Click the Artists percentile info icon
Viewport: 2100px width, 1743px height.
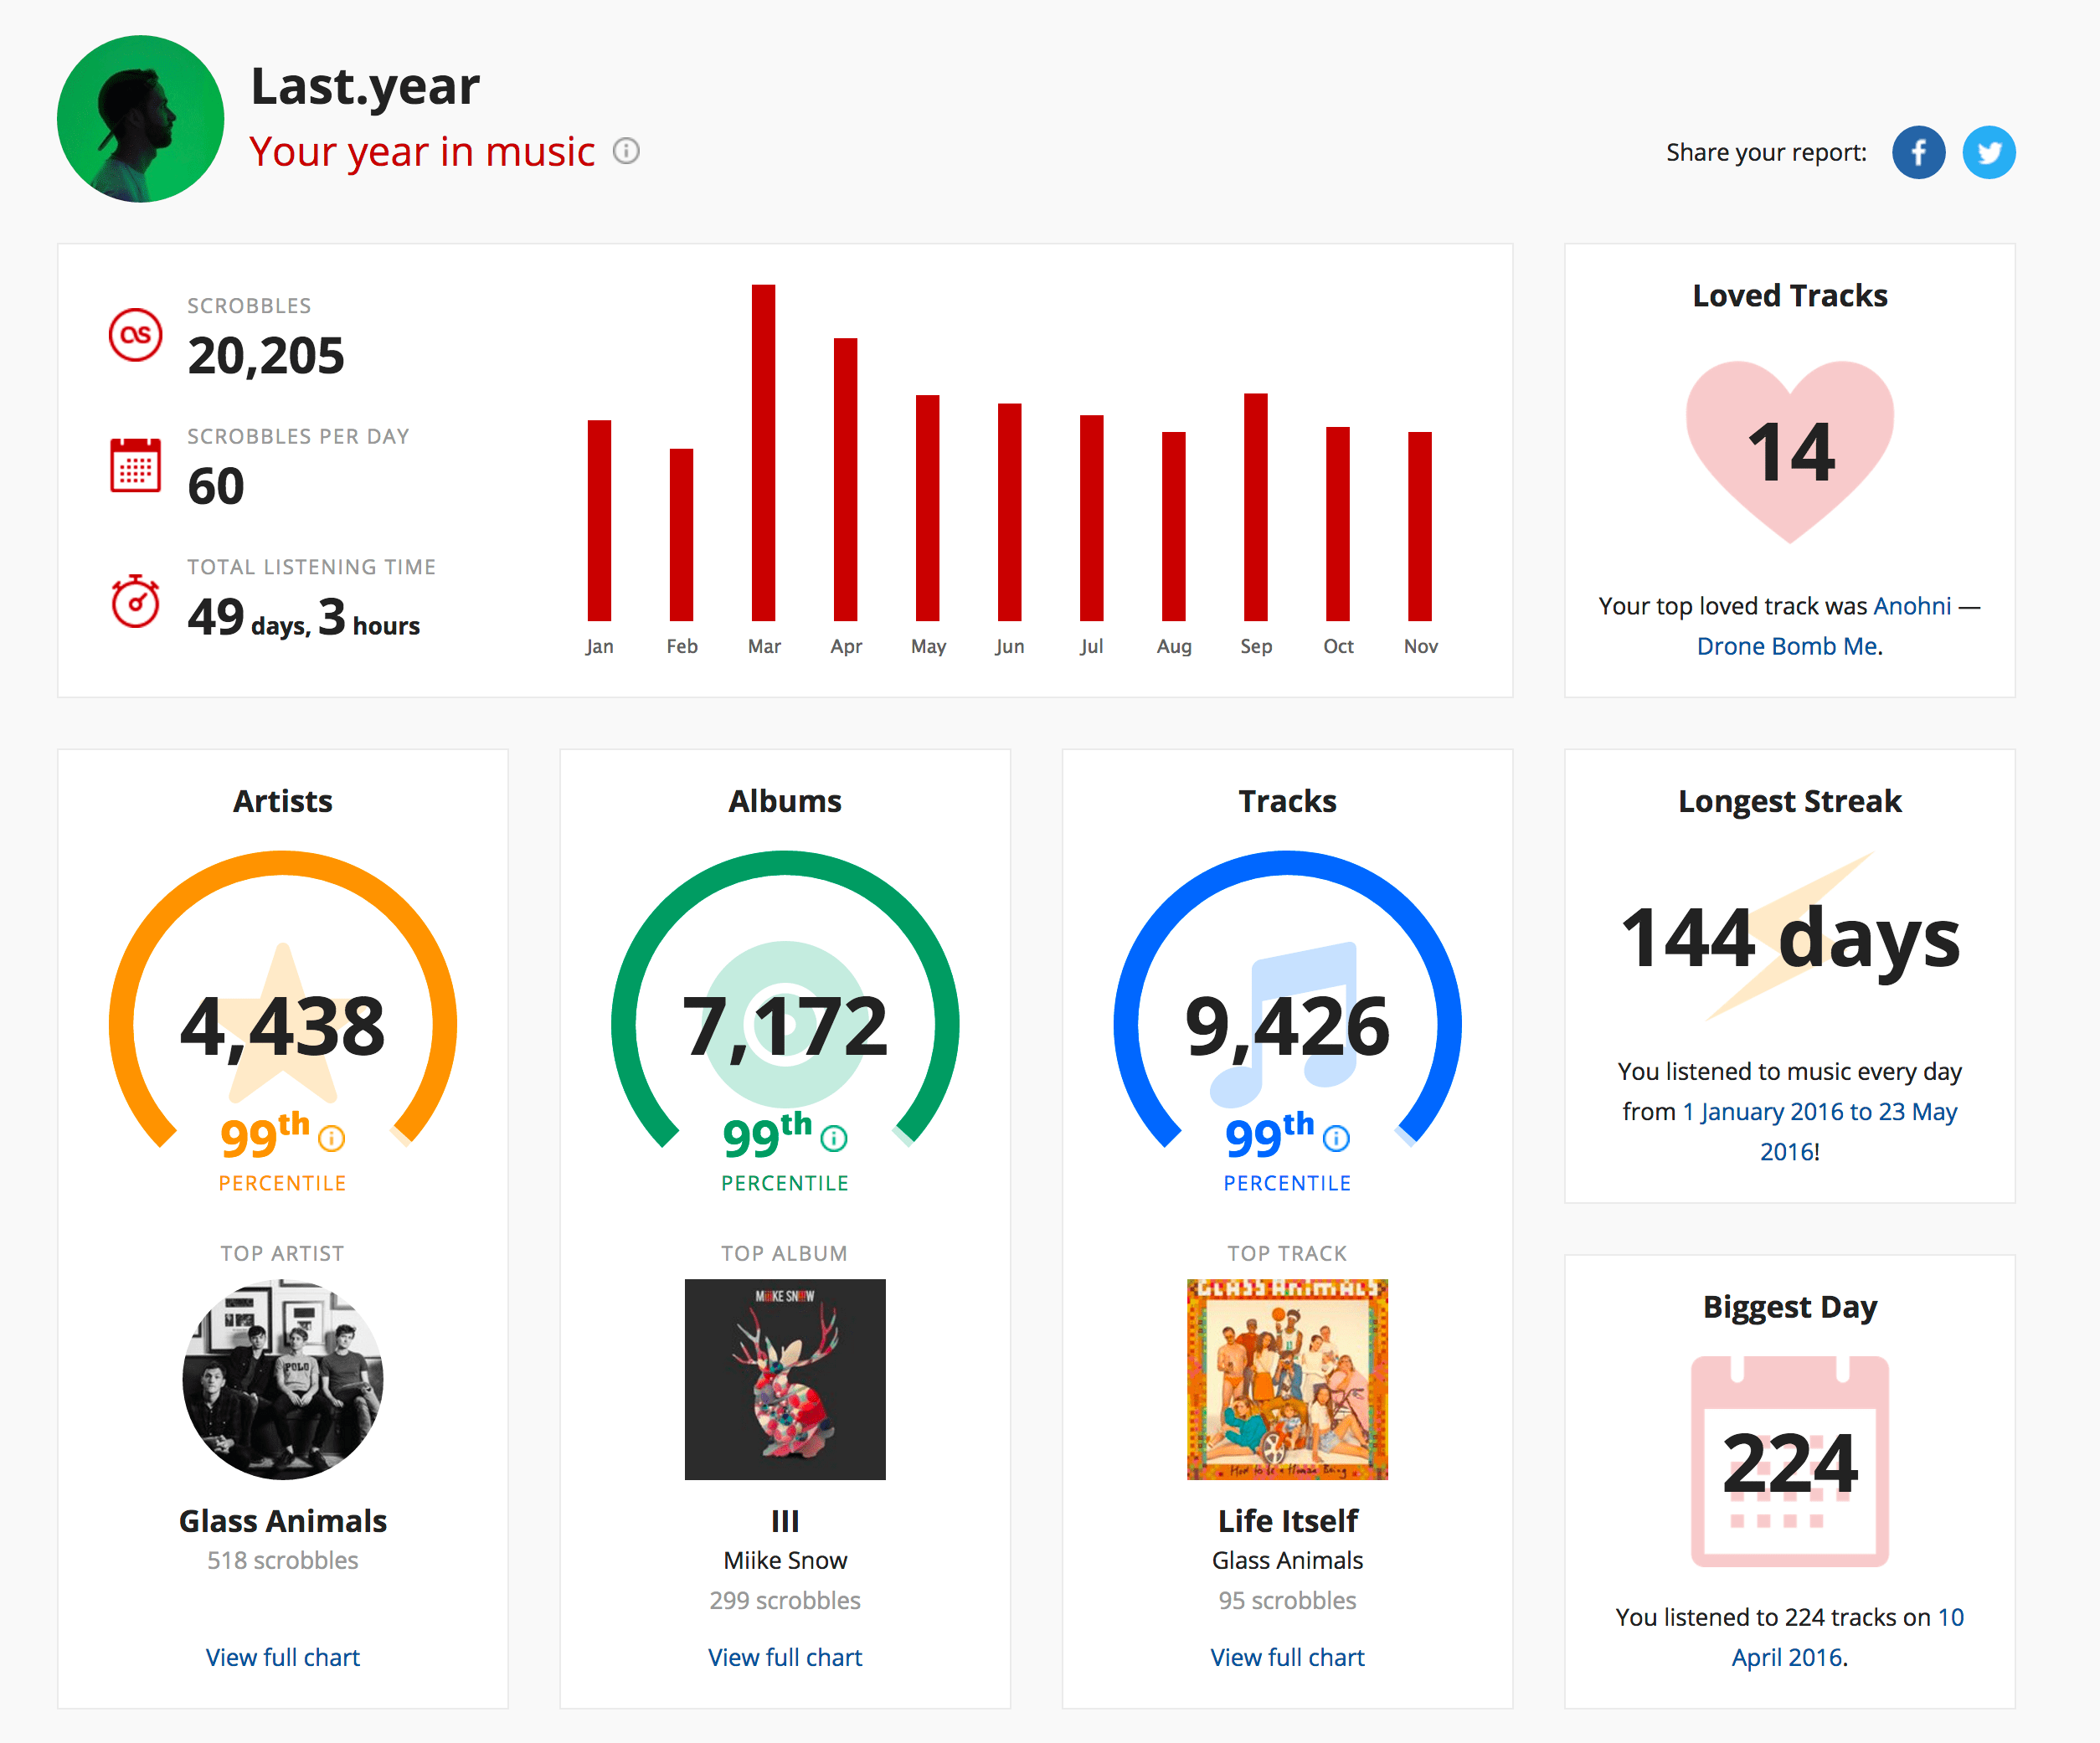[x=331, y=1138]
